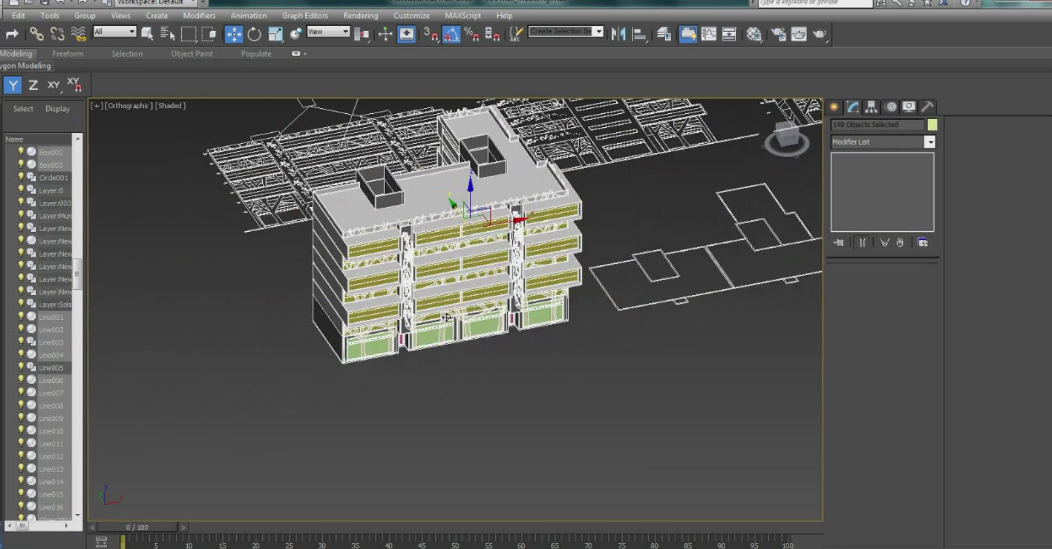Choose the Unlink Selection tool

[57, 34]
